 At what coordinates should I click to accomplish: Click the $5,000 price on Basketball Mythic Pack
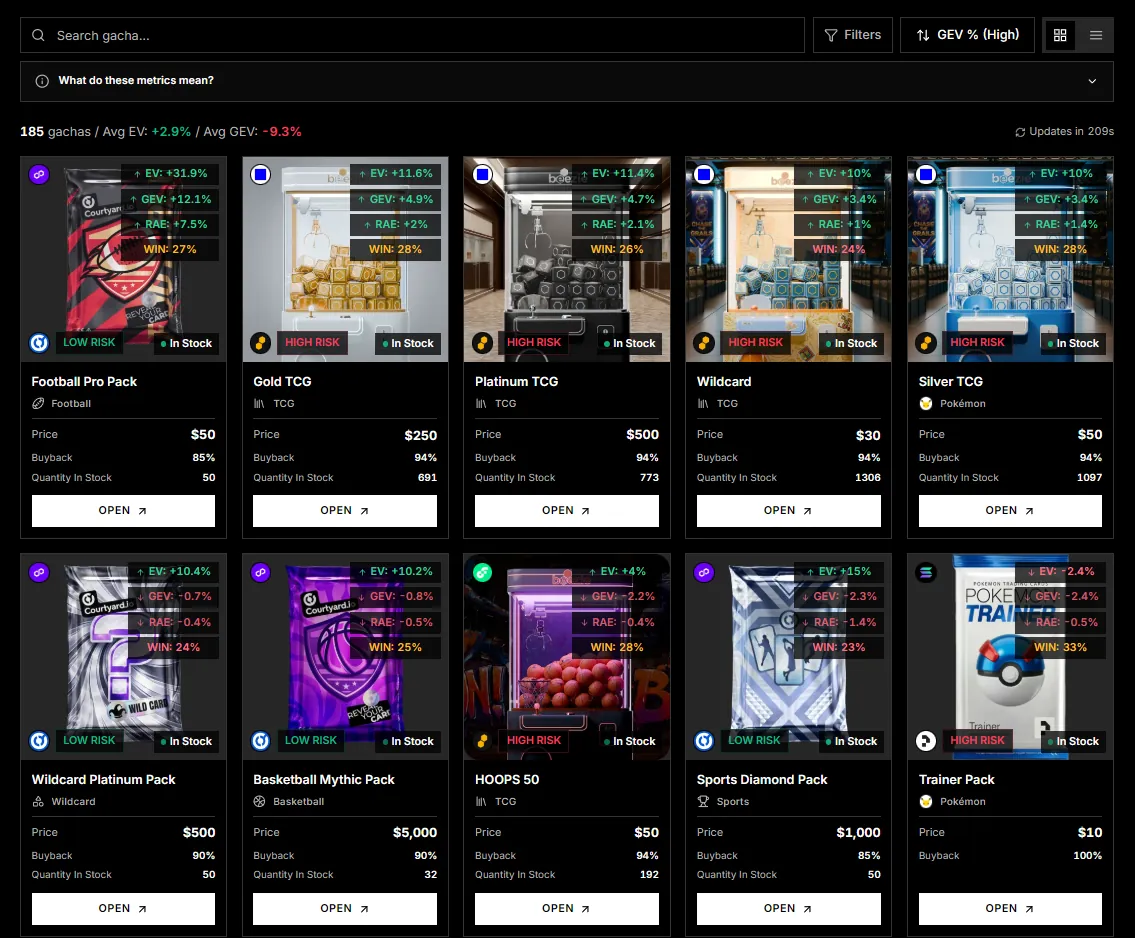coord(415,833)
